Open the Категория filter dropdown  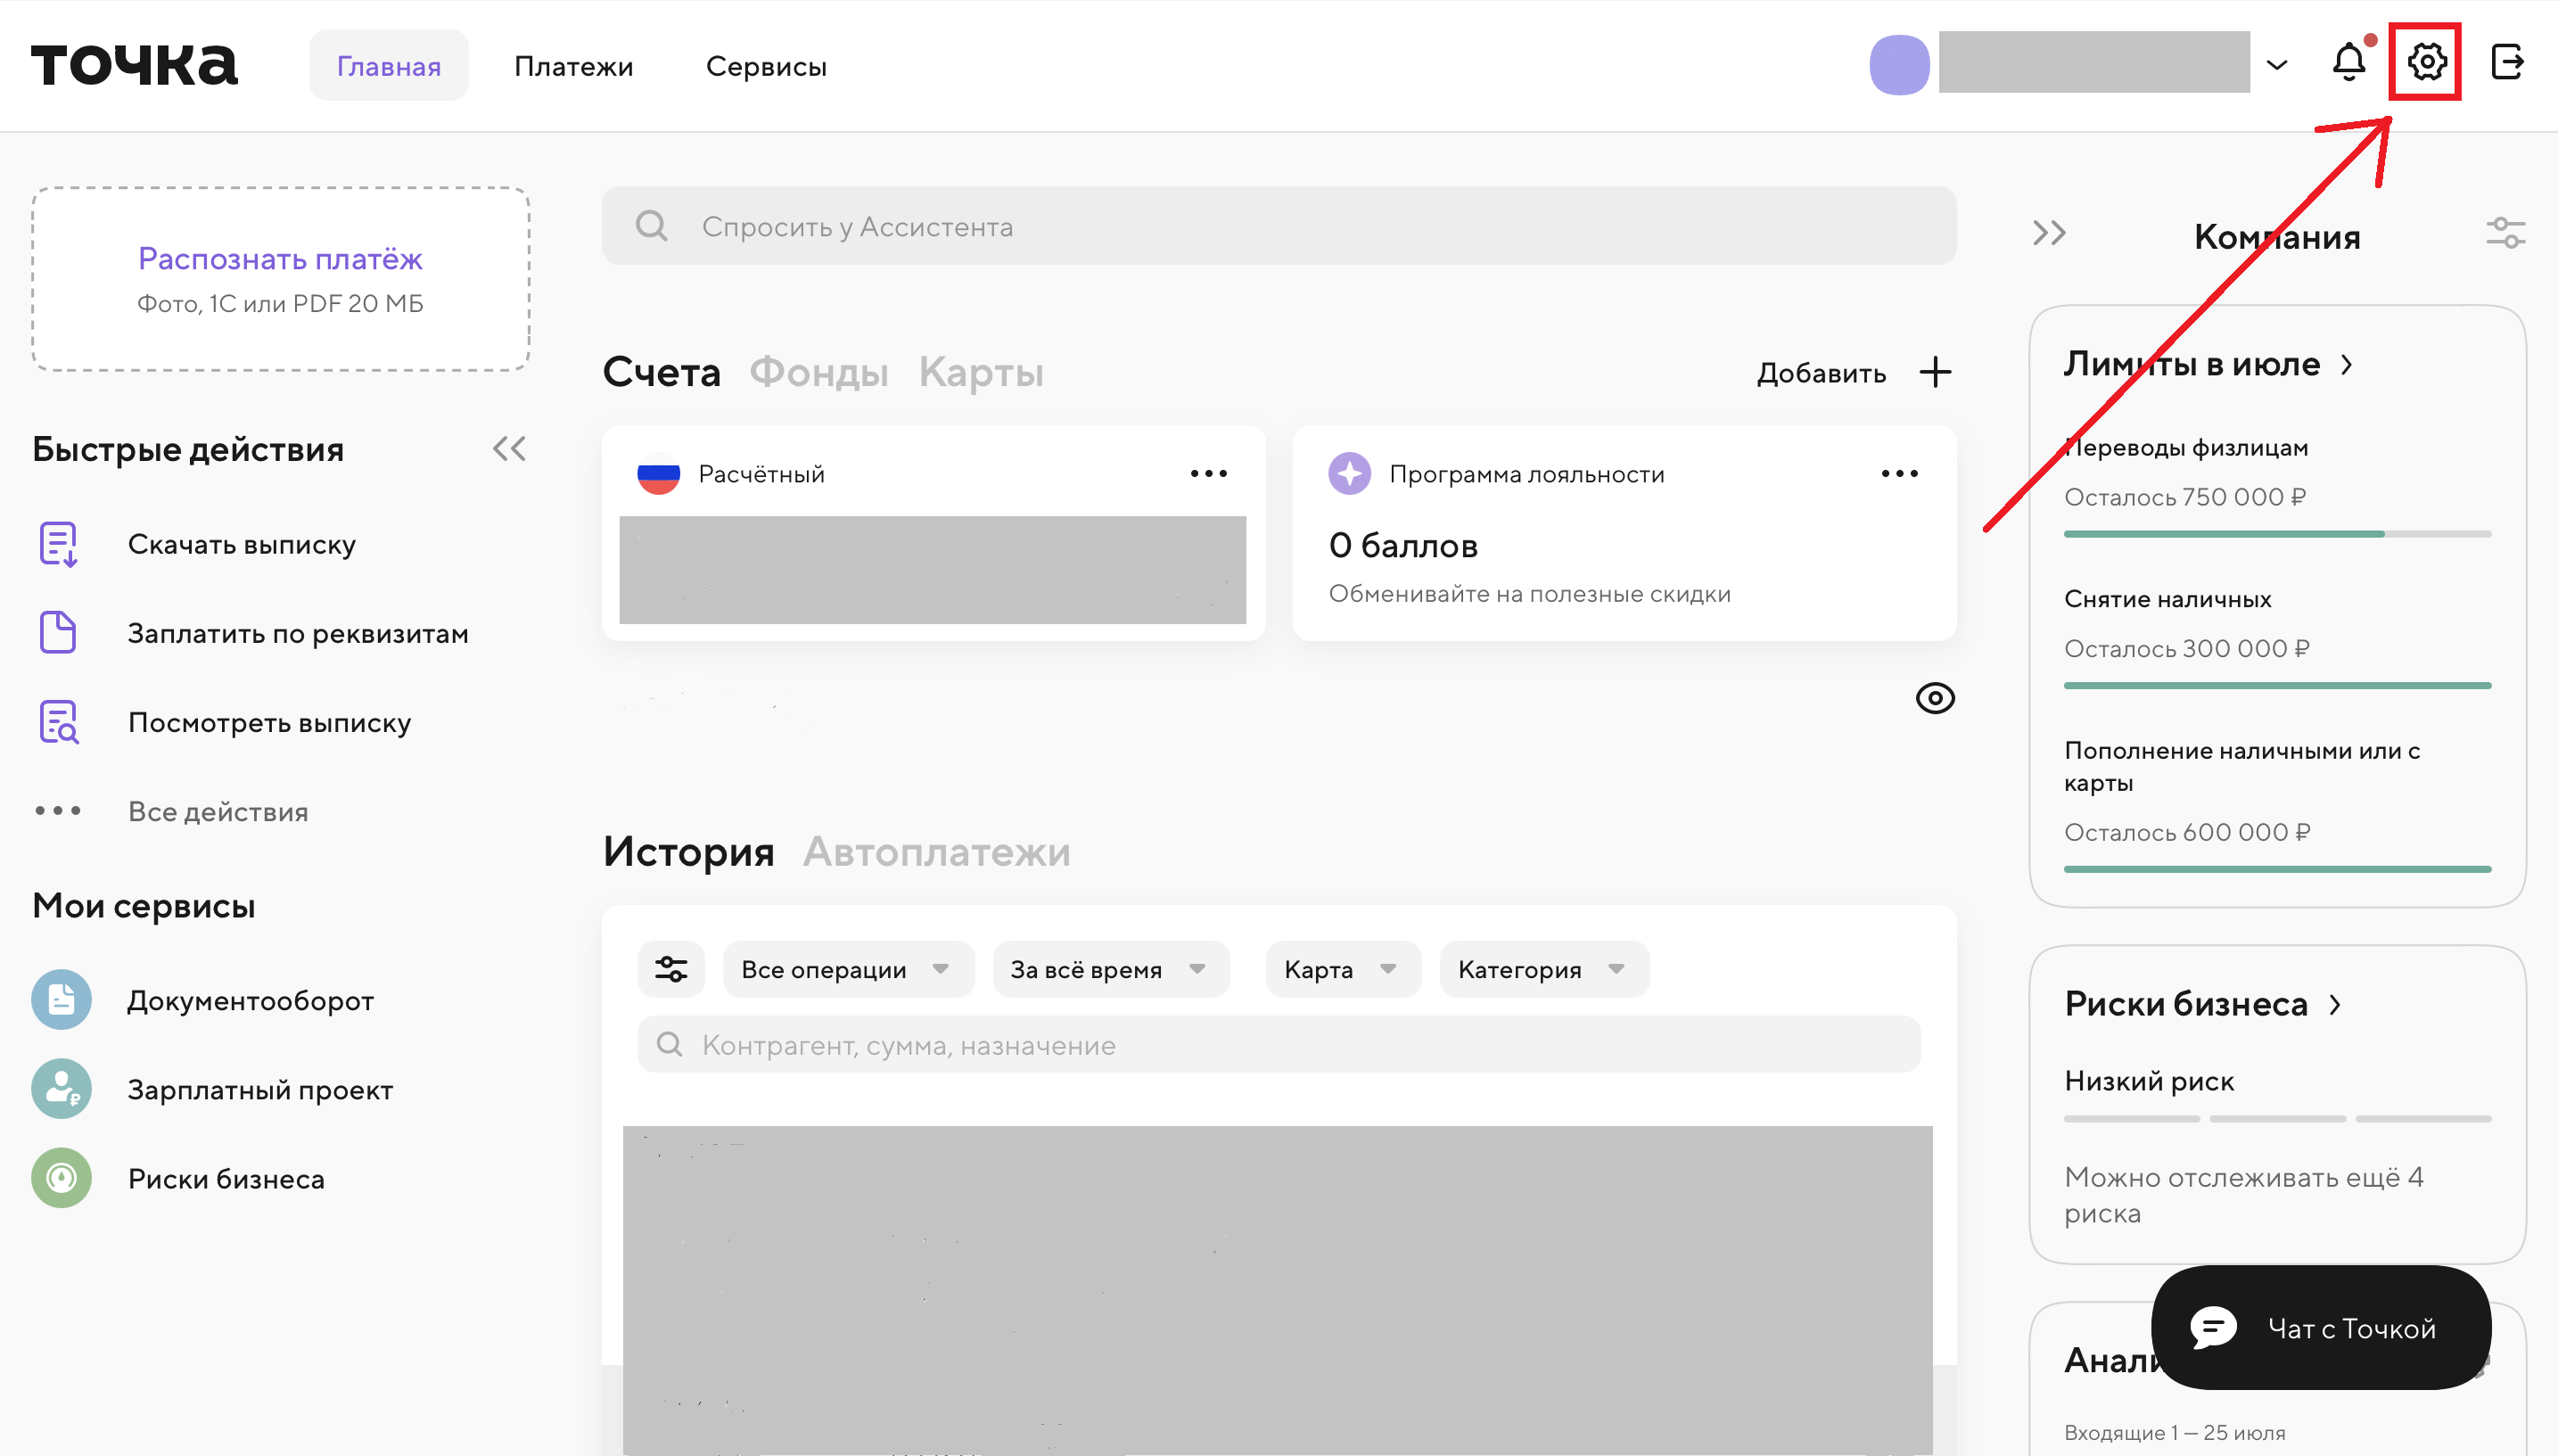1543,969
